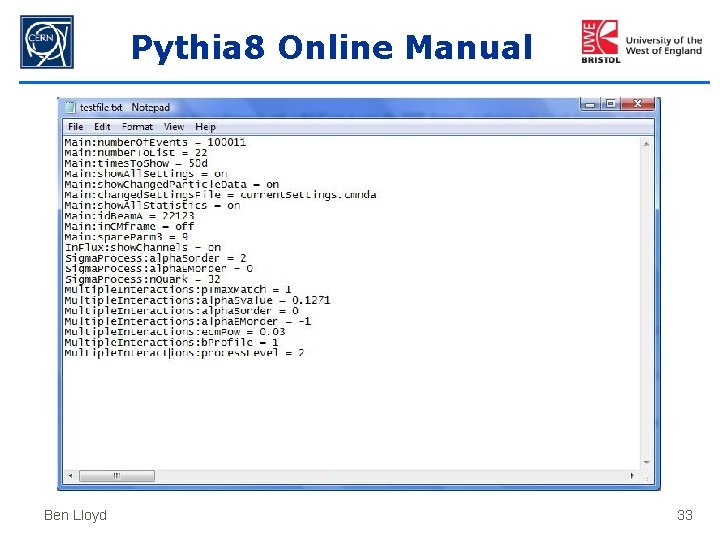
Task: Open the Format menu
Action: (137, 127)
